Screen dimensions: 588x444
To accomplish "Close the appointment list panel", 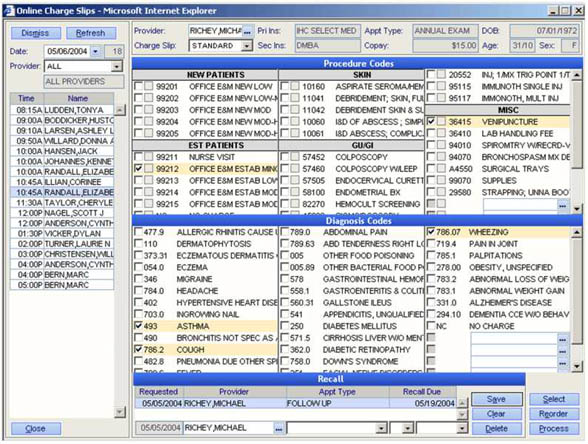I will pyautogui.click(x=36, y=428).
